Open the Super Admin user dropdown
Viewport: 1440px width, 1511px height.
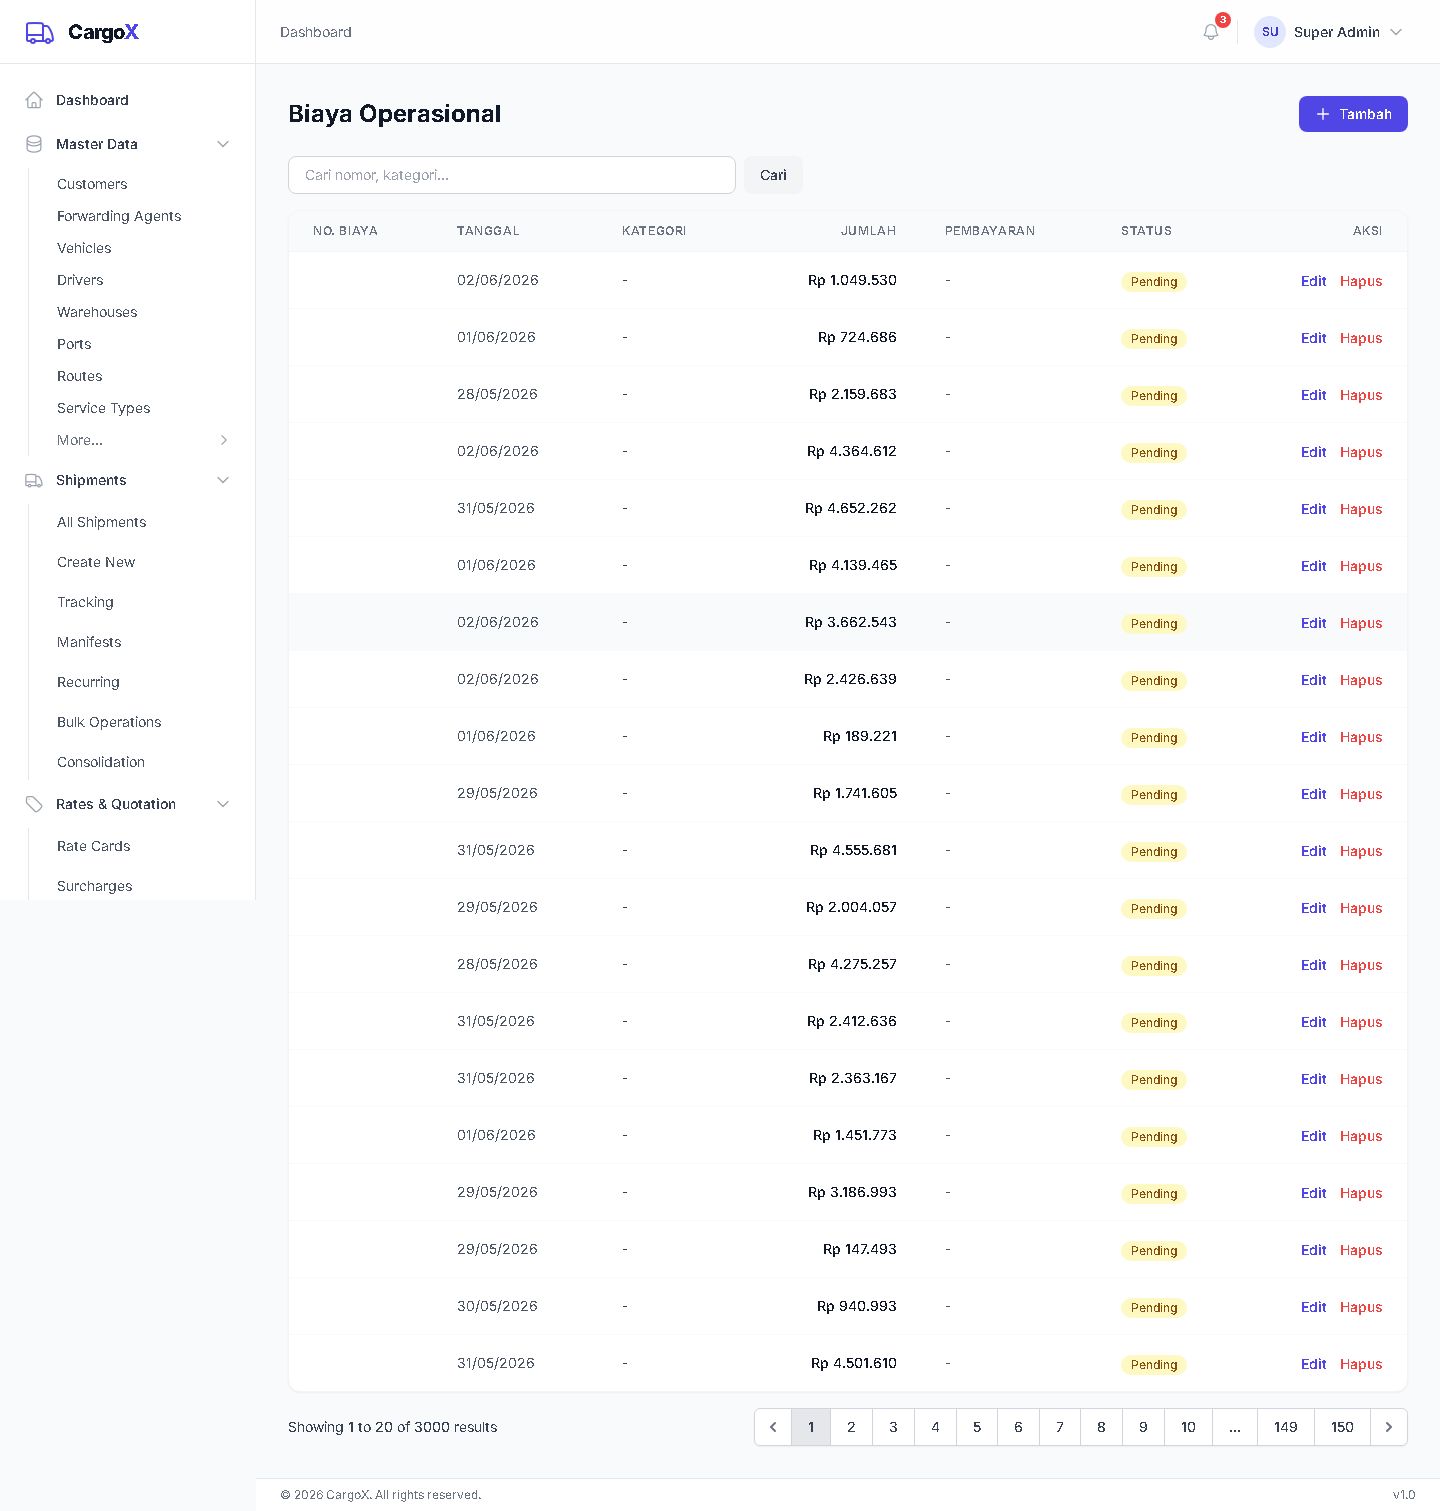[1329, 32]
